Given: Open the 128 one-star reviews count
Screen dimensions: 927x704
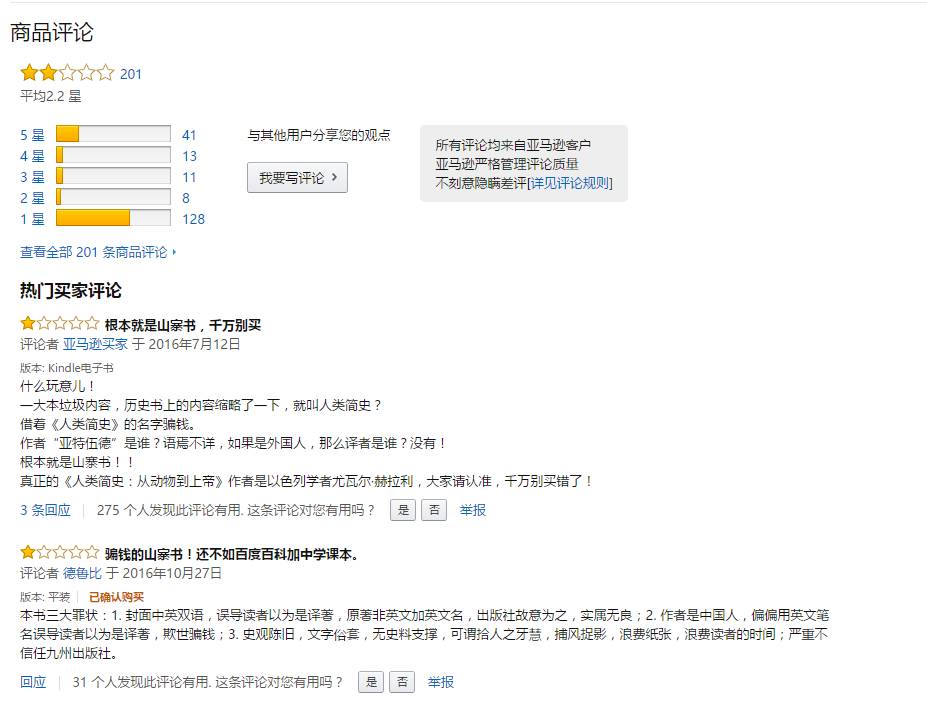Looking at the screenshot, I should point(193,219).
